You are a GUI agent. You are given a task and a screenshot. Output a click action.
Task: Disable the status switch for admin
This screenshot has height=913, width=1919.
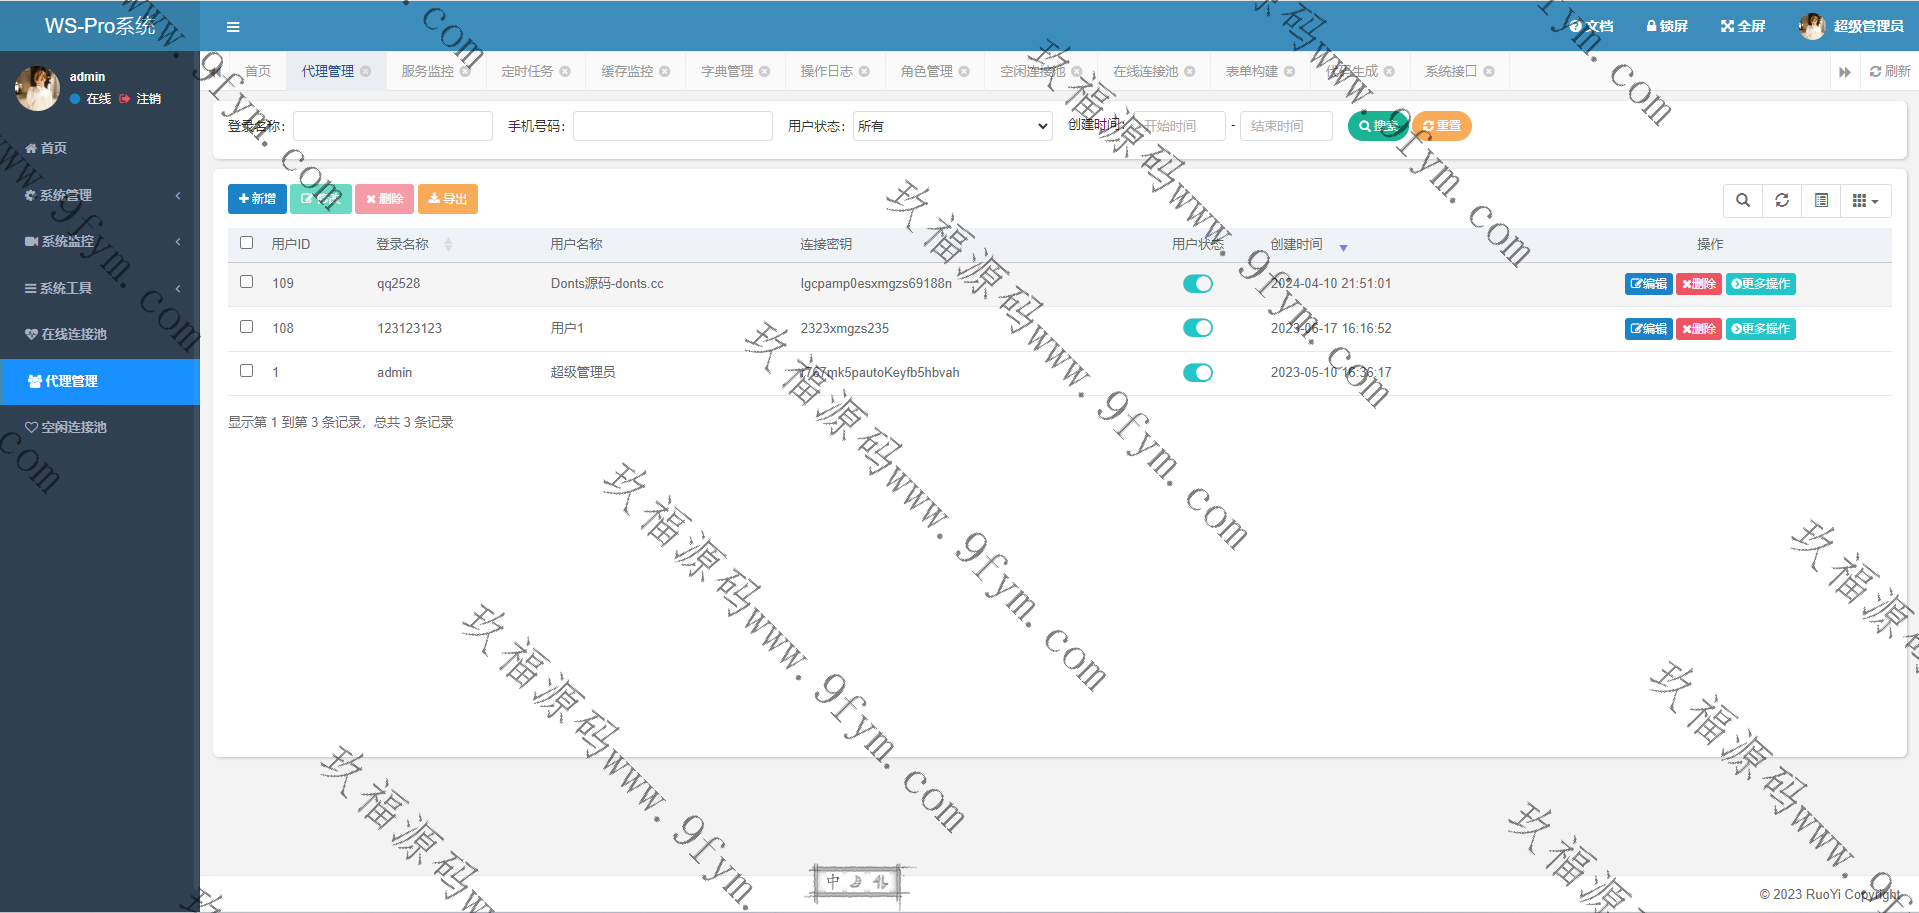point(1197,372)
